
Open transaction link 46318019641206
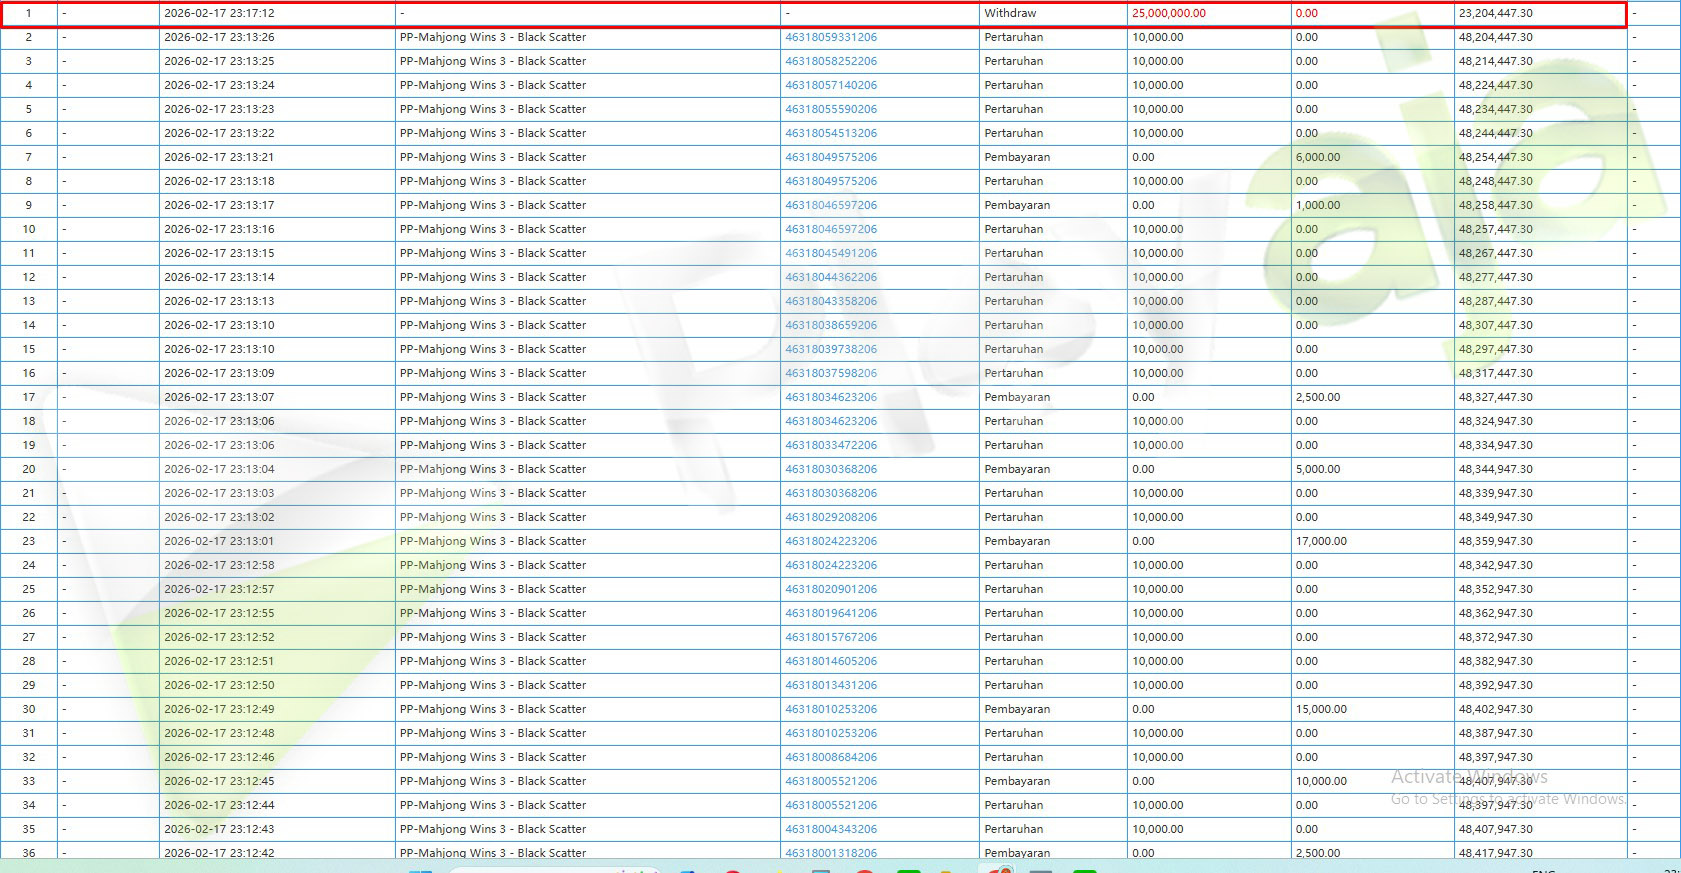(x=830, y=613)
